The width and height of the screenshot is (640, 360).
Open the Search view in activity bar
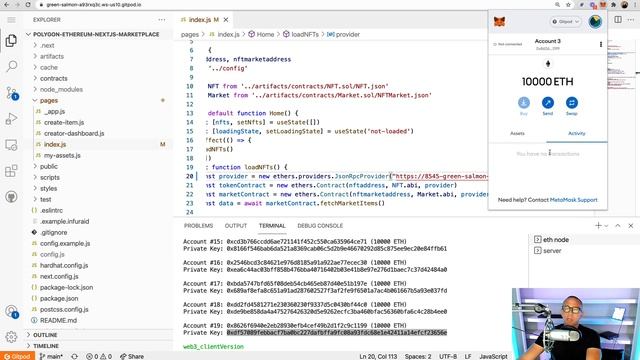click(11, 66)
